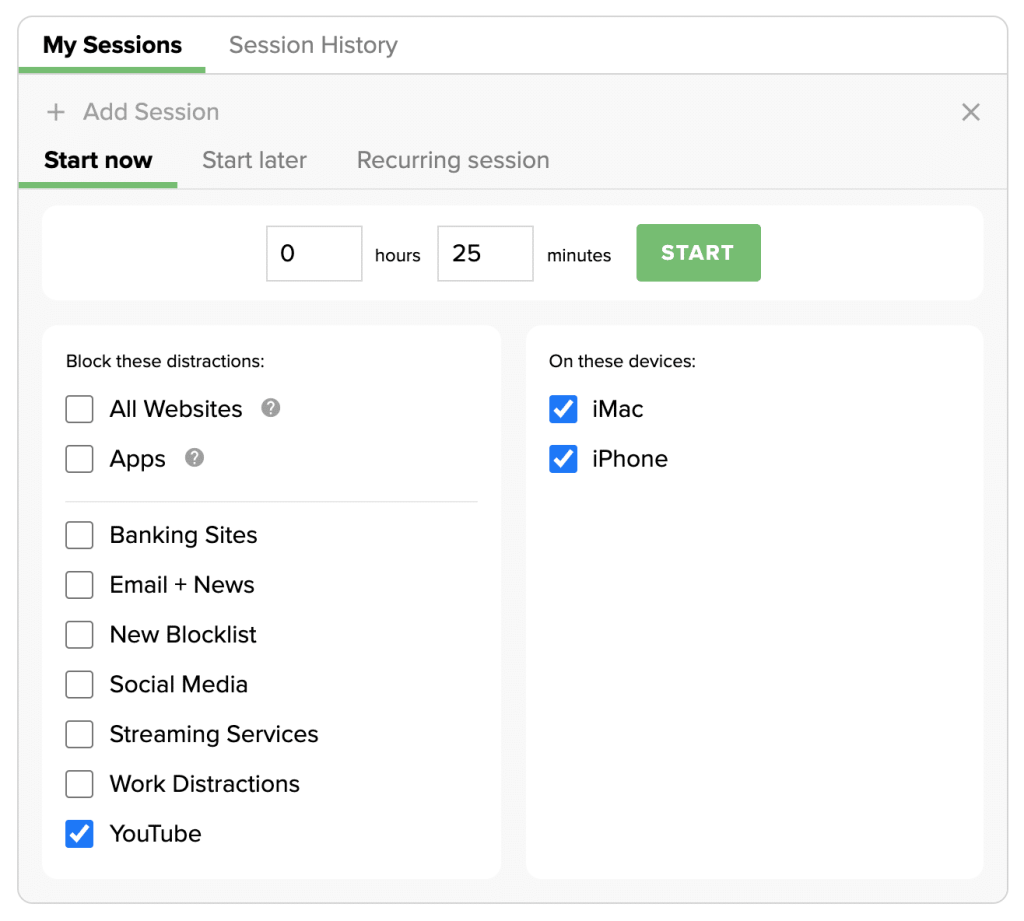Enable the Email + News blocklist
1024x921 pixels.
pyautogui.click(x=79, y=585)
